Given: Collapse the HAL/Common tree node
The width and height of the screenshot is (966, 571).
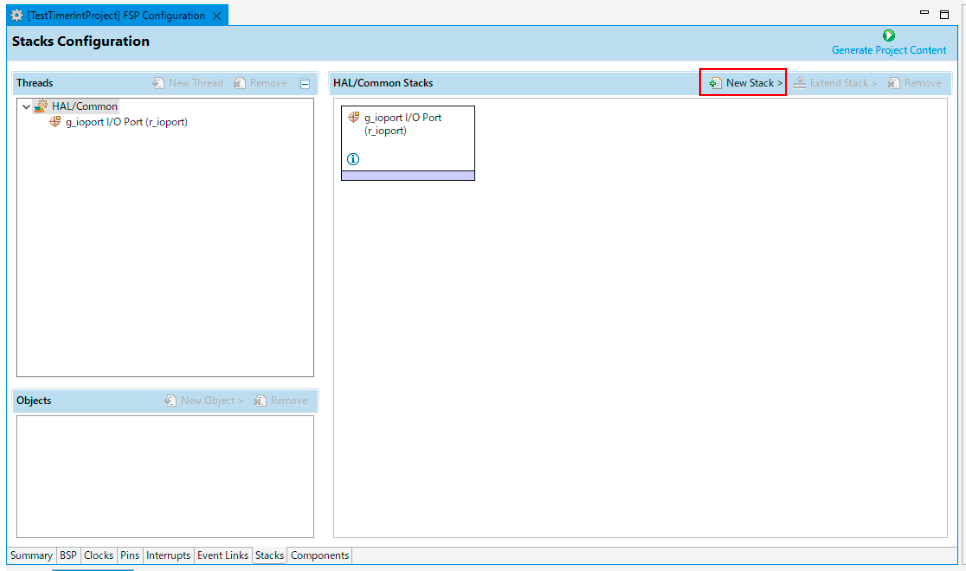Looking at the screenshot, I should coord(26,107).
